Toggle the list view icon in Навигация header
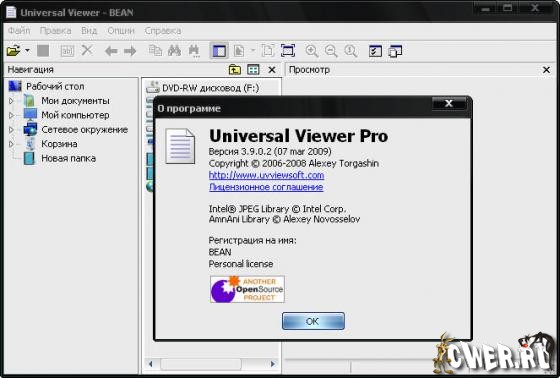Image resolution: width=560 pixels, height=378 pixels. click(x=253, y=70)
